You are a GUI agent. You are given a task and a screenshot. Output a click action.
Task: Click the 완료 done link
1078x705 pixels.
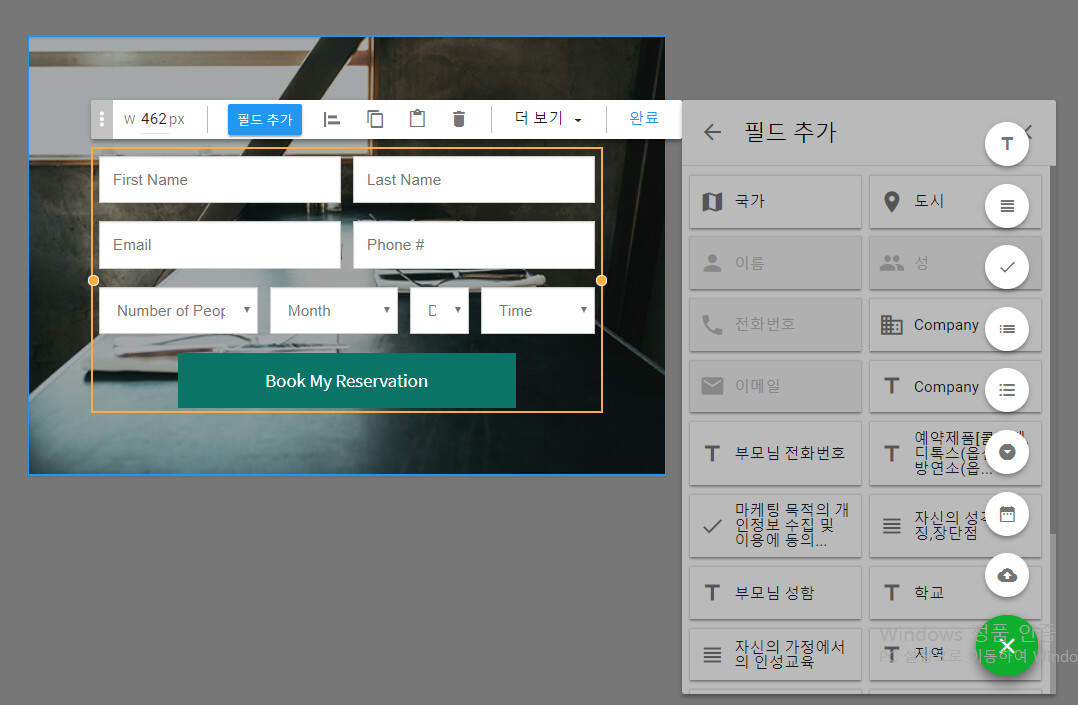click(x=644, y=118)
